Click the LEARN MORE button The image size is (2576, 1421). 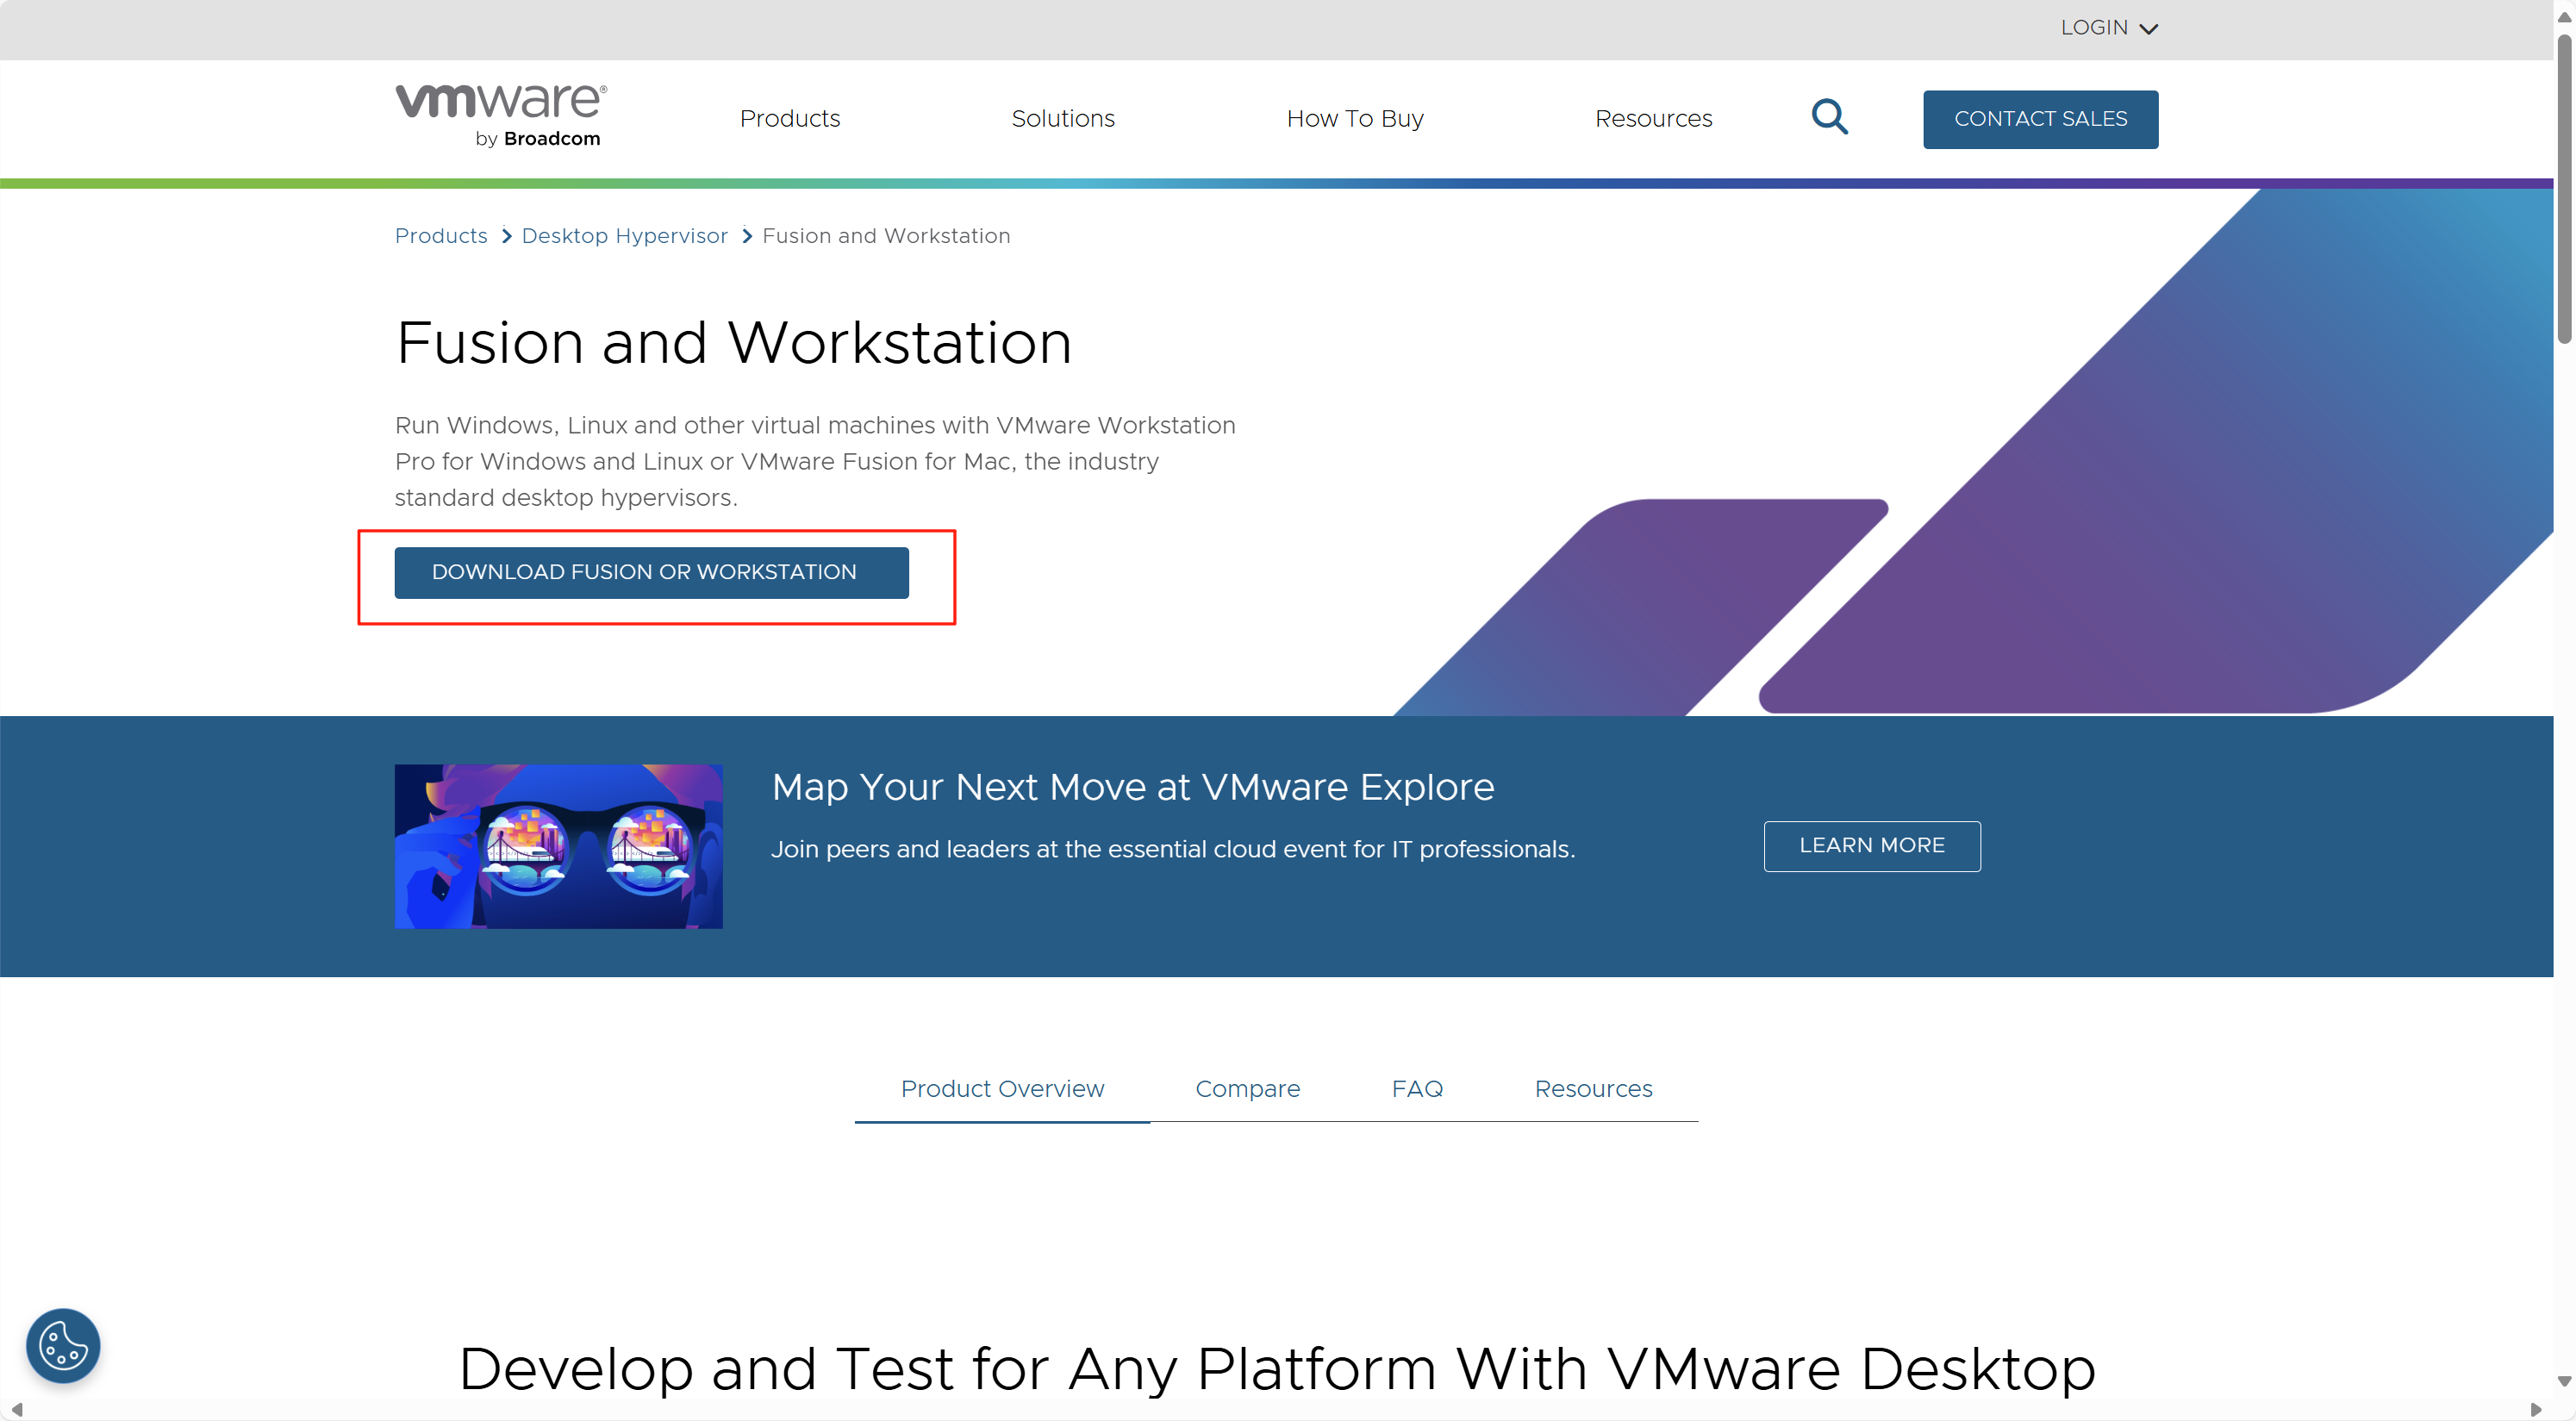tap(1871, 845)
